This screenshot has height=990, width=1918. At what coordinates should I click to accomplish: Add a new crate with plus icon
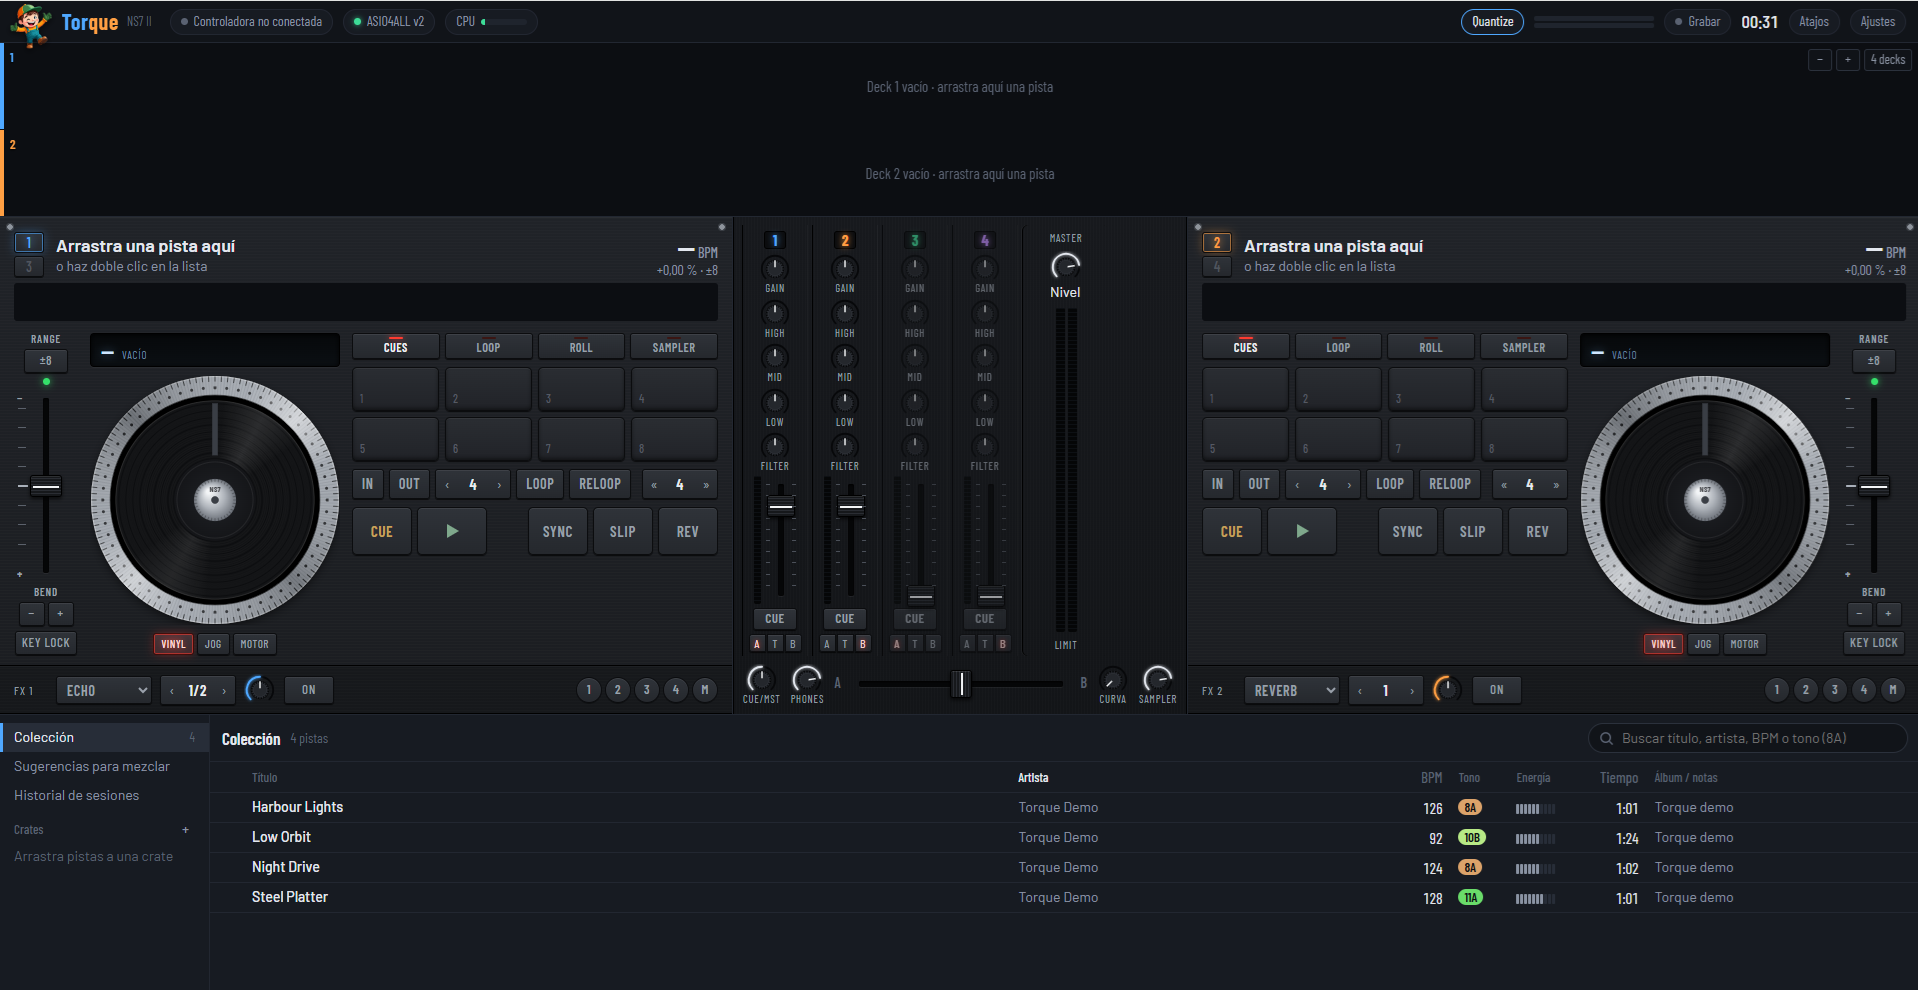click(185, 830)
